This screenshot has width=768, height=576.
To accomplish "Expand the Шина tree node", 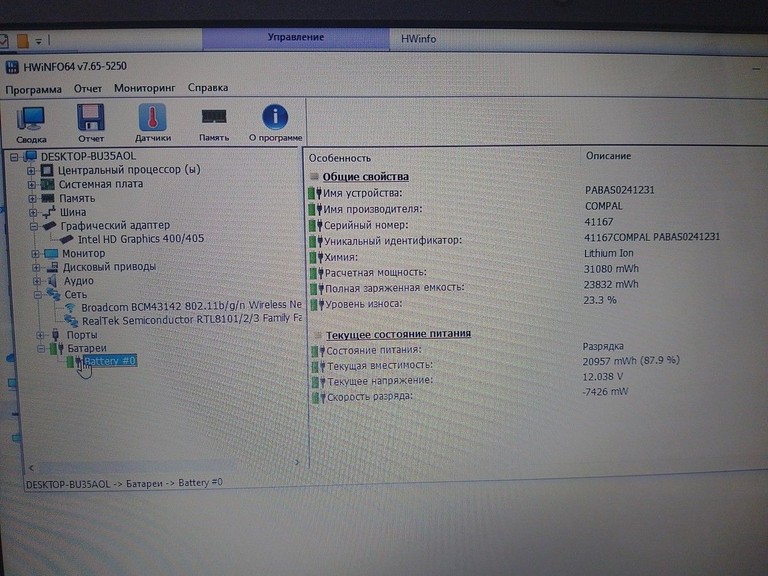I will pos(33,213).
